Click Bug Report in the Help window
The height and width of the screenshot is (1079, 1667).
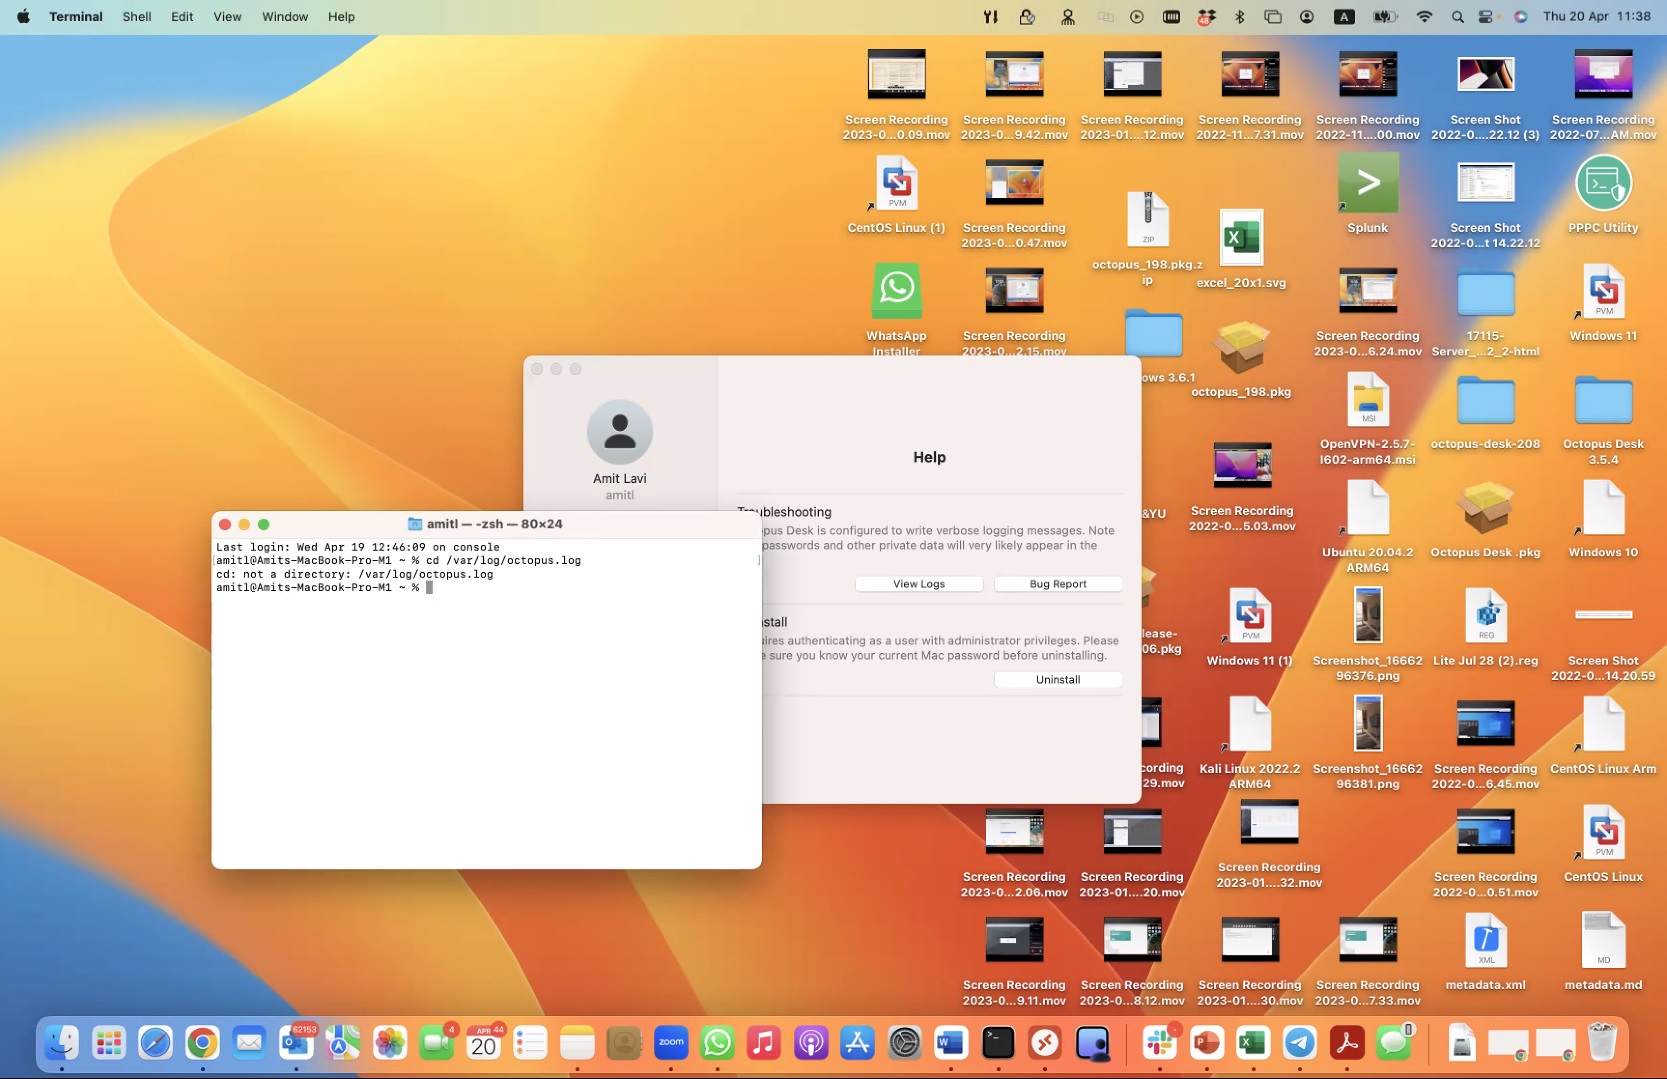[1058, 584]
